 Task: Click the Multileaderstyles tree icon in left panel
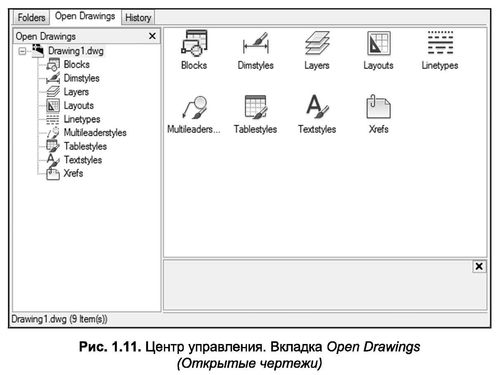click(x=53, y=132)
